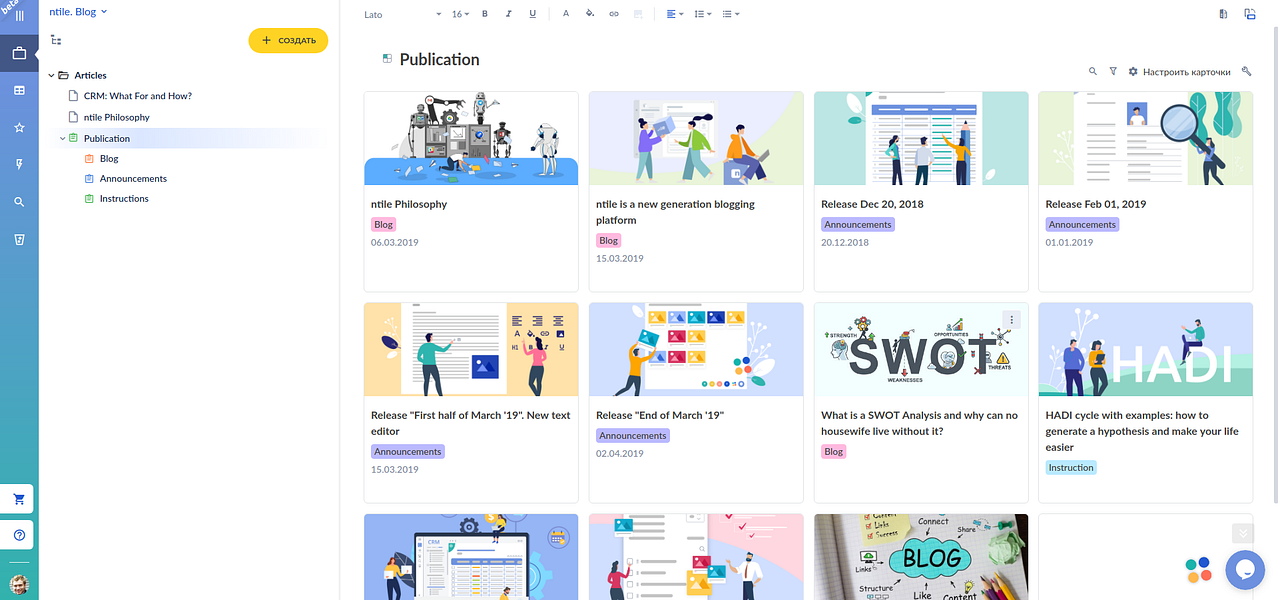Click the rightmost icon at toolbar end

click(1250, 14)
